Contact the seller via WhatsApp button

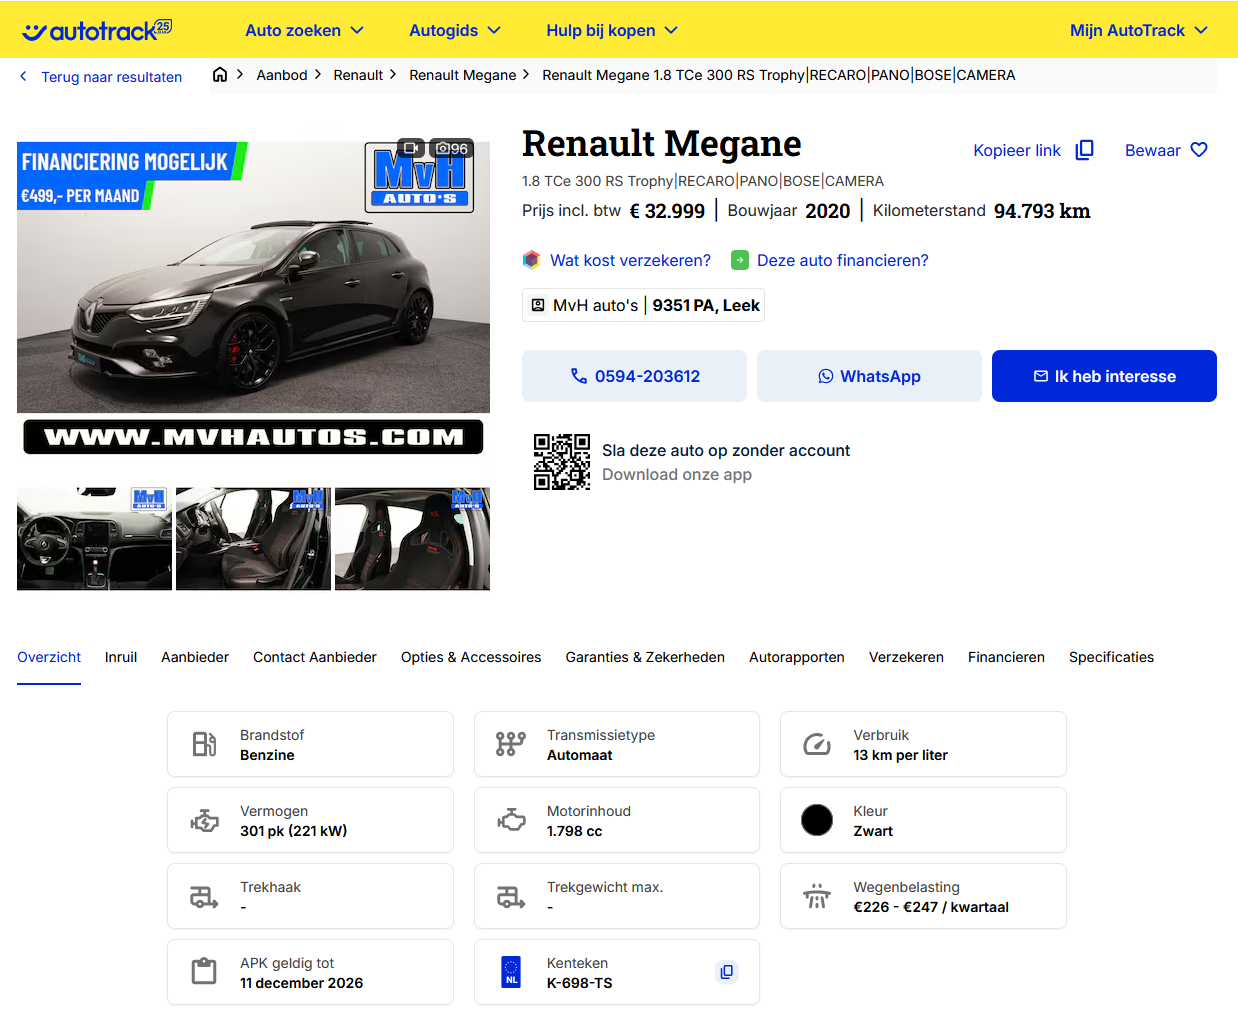pyautogui.click(x=869, y=376)
